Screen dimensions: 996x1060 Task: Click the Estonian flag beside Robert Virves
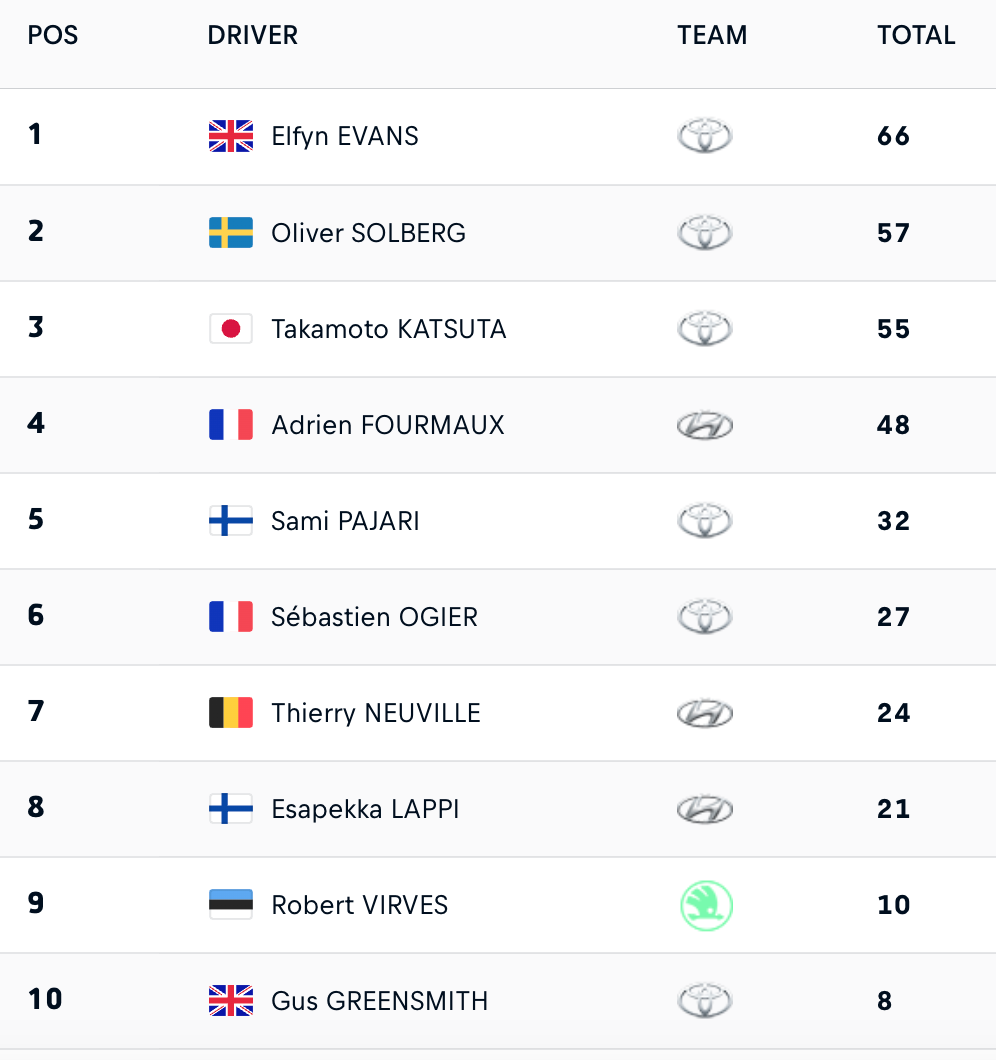click(x=231, y=905)
